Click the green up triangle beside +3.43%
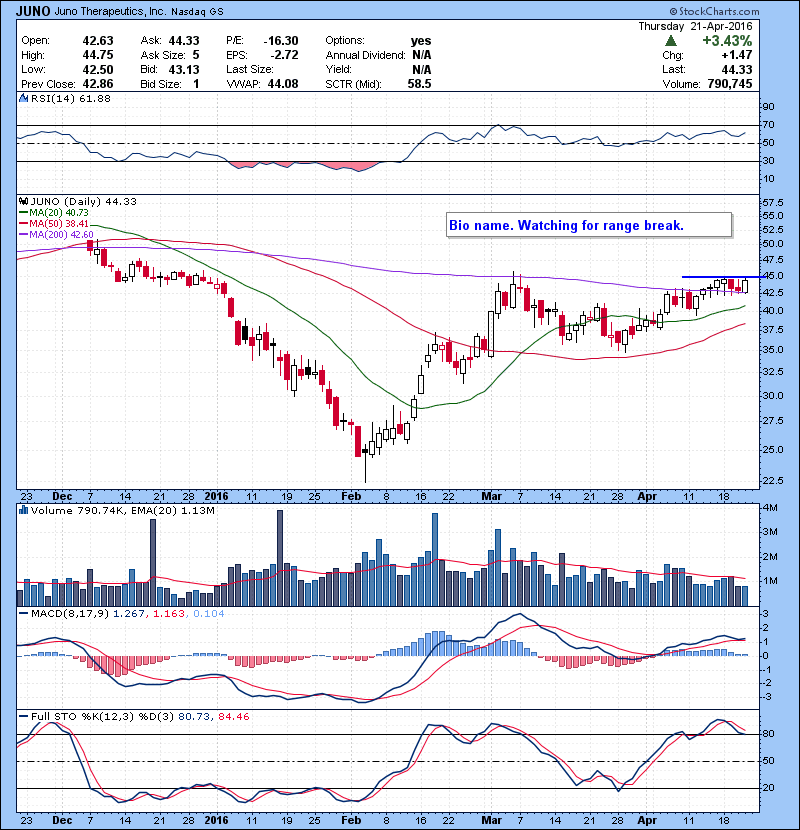 pos(671,41)
